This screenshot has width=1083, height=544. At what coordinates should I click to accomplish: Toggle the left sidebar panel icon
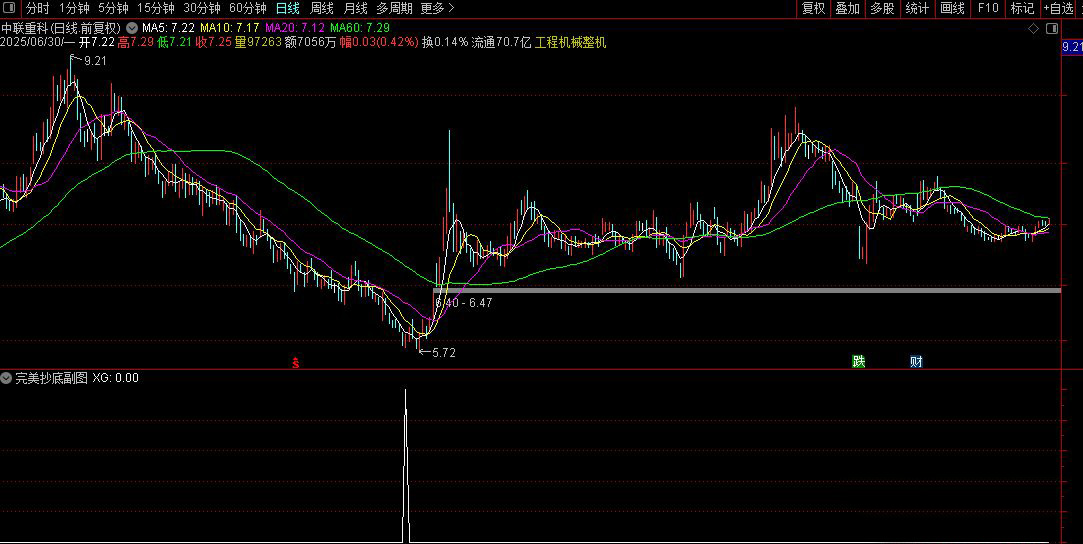pos(10,8)
